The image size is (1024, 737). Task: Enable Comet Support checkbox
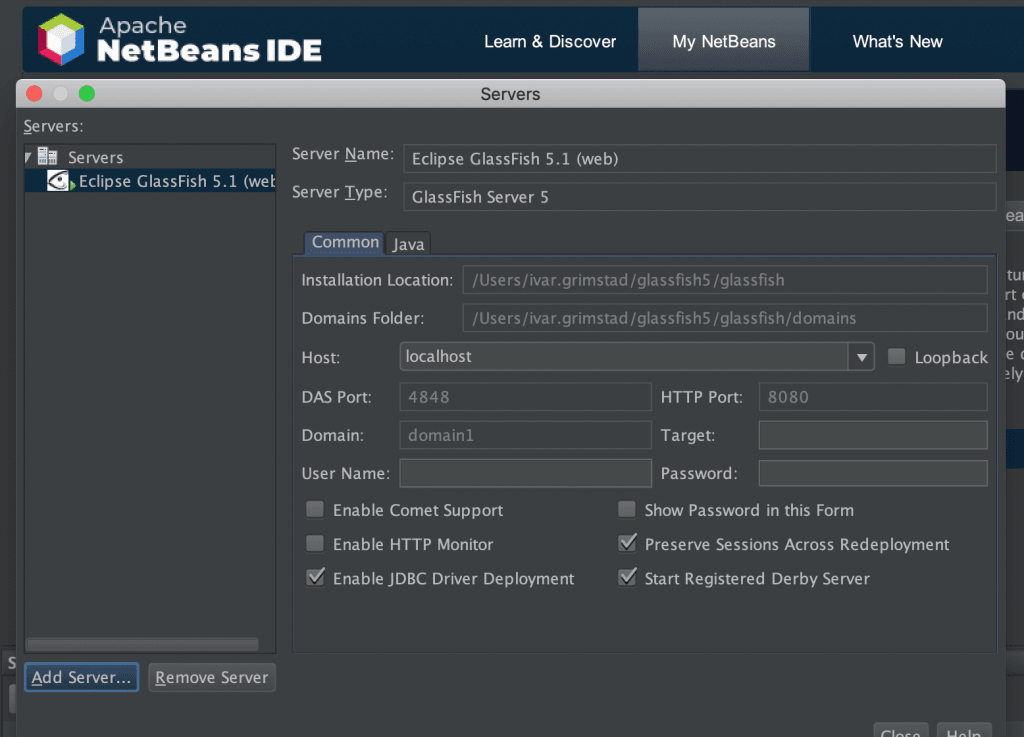coord(315,509)
